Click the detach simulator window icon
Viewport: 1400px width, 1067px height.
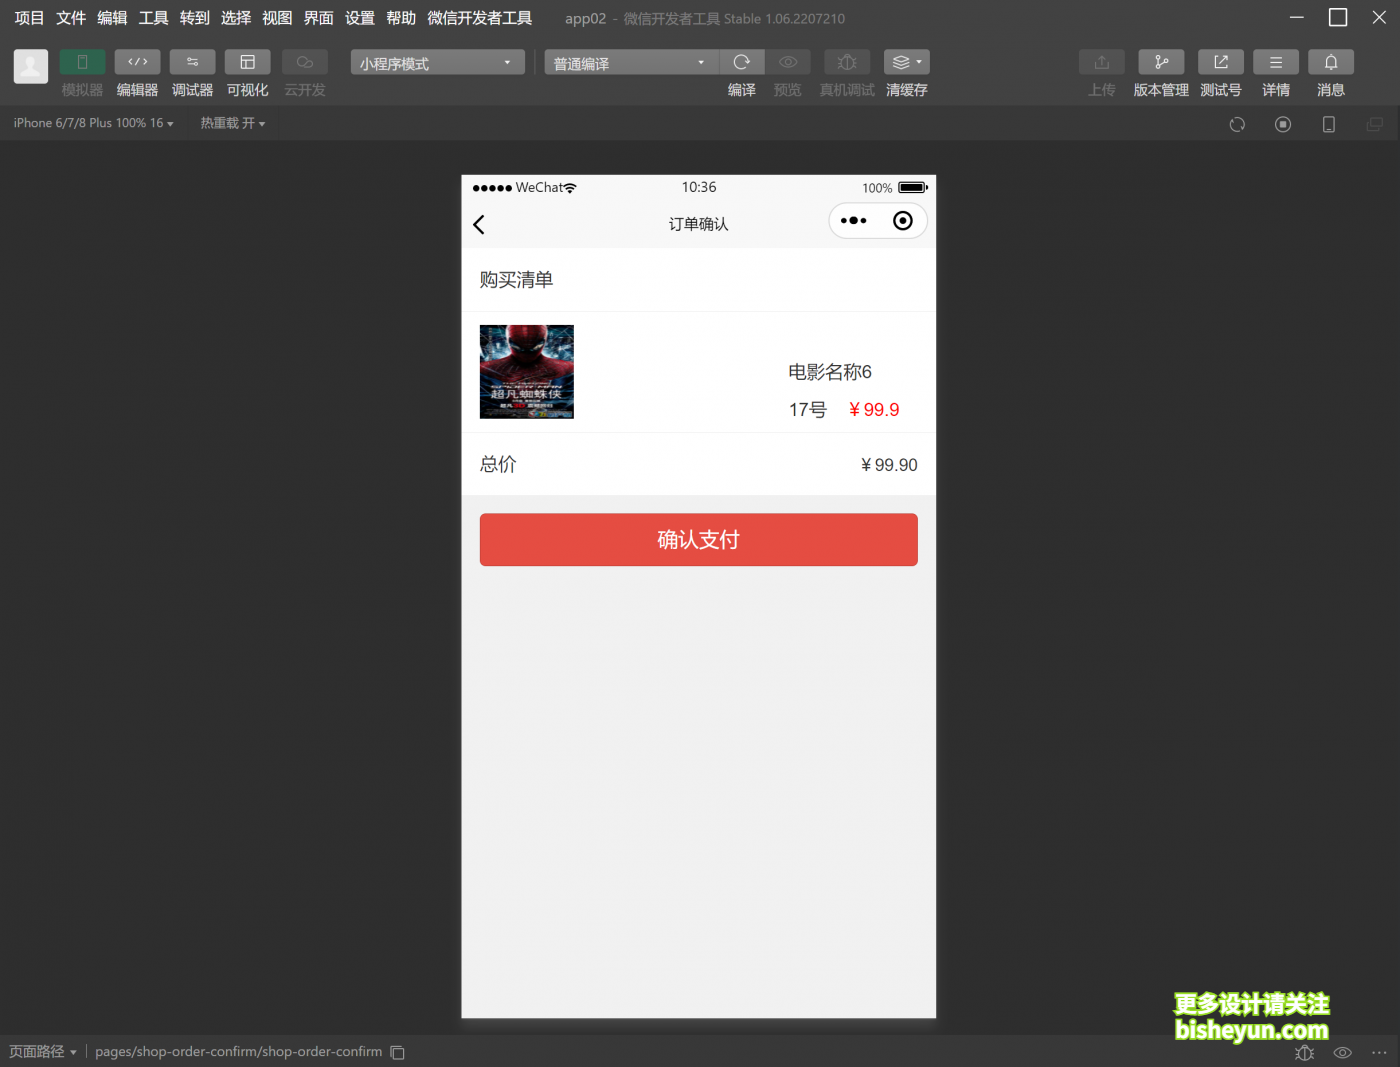pyautogui.click(x=1375, y=124)
